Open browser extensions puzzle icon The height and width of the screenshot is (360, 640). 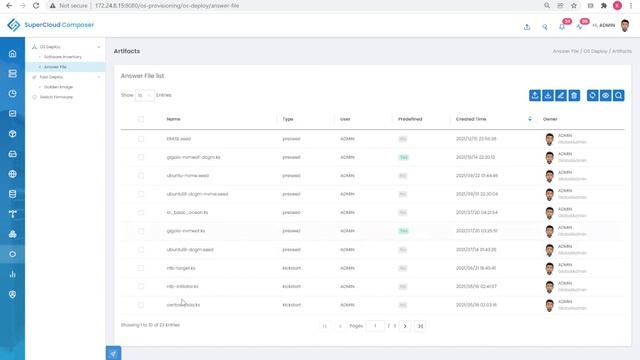click(604, 6)
